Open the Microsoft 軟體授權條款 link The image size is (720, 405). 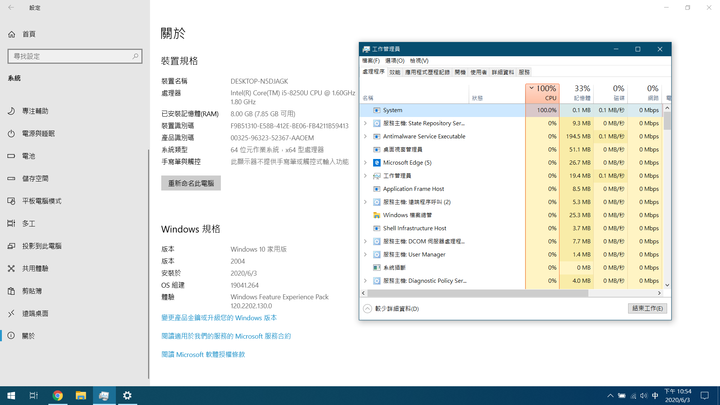[x=203, y=354]
